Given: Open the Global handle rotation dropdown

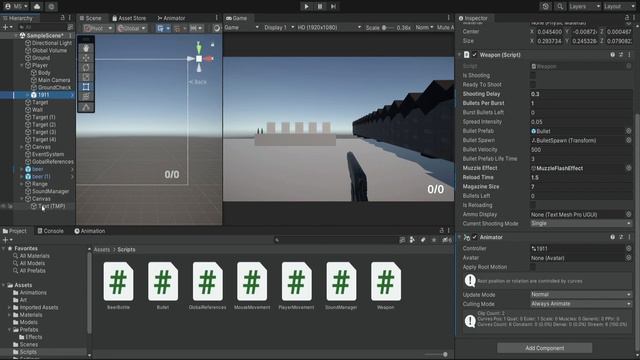Looking at the screenshot, I should coord(131,28).
